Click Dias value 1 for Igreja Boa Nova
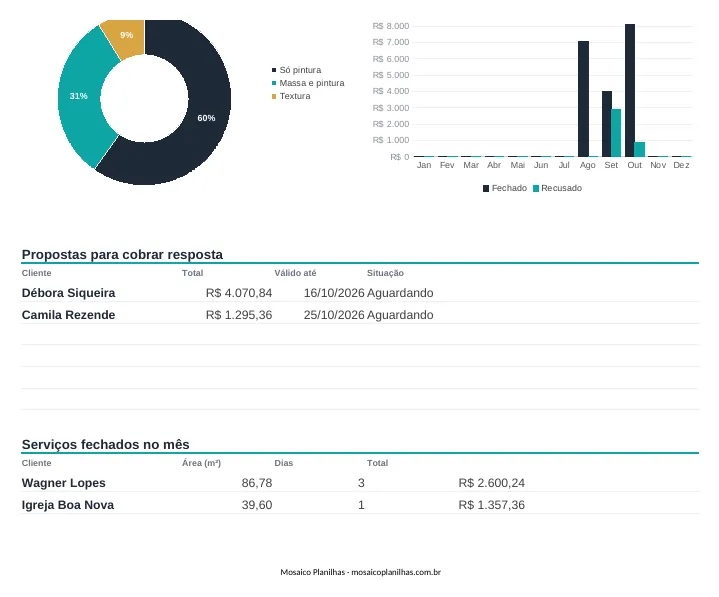Image resolution: width=719 pixels, height=597 pixels. coord(361,505)
